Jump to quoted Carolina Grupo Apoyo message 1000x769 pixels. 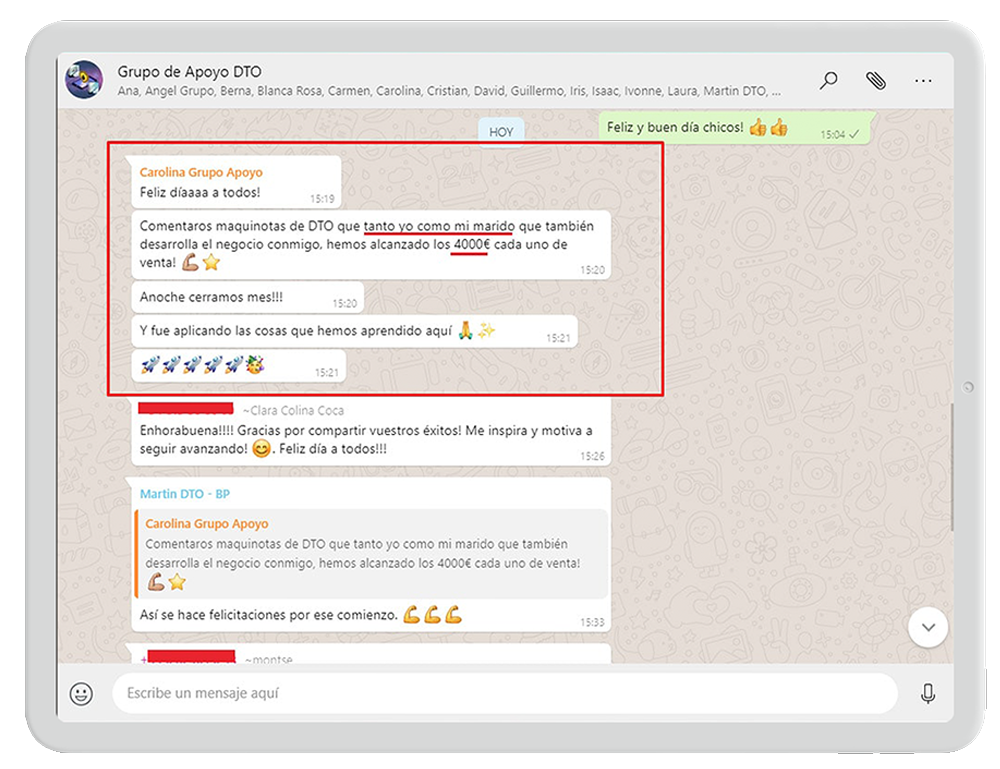click(x=370, y=552)
